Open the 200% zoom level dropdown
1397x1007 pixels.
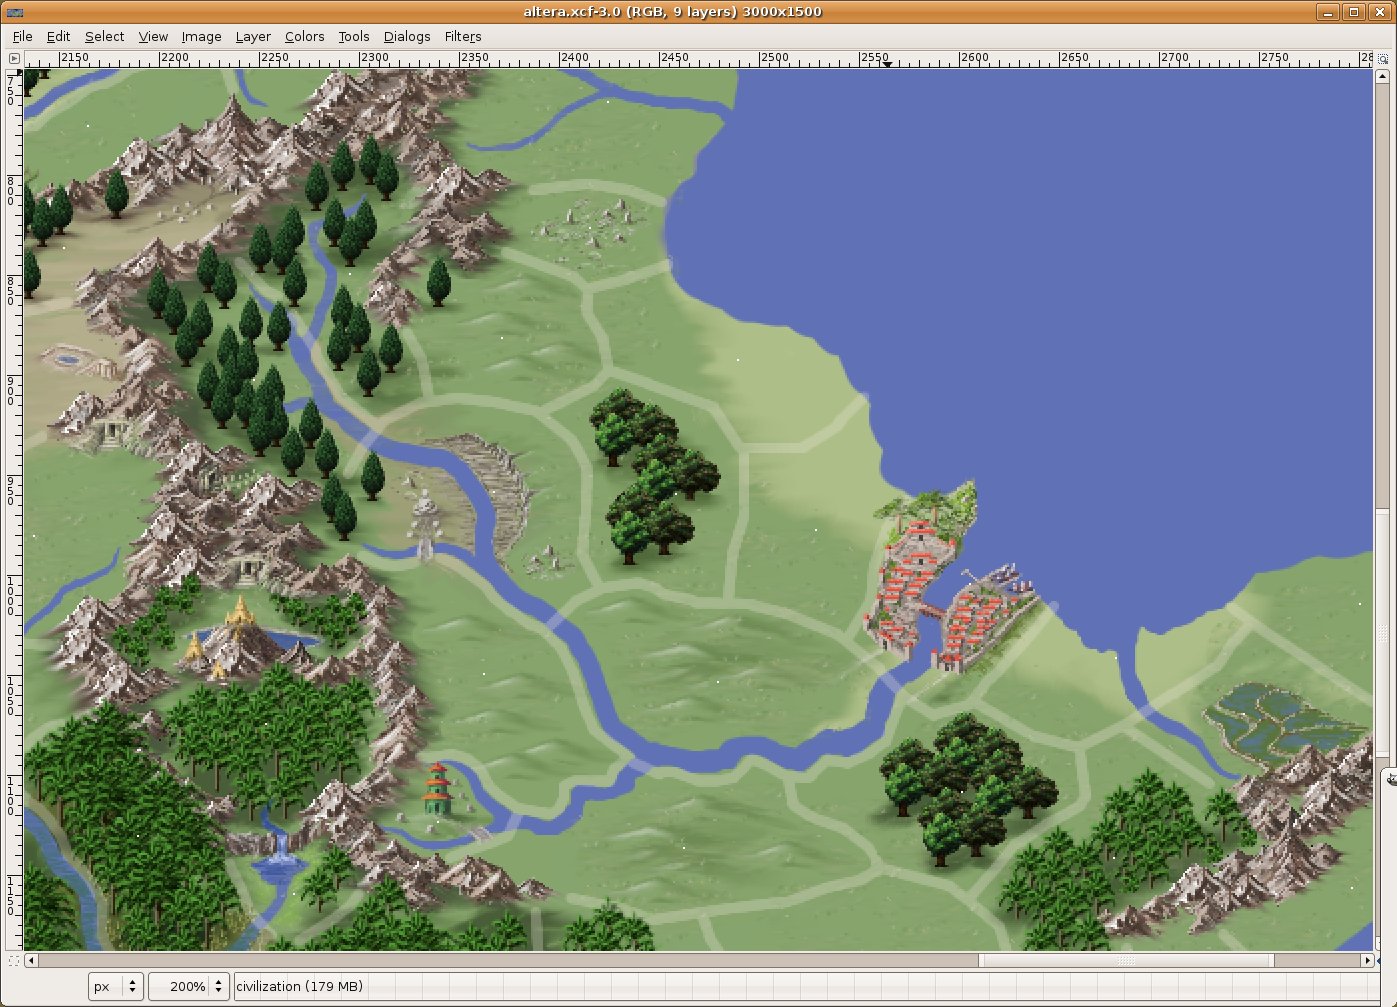pos(218,986)
